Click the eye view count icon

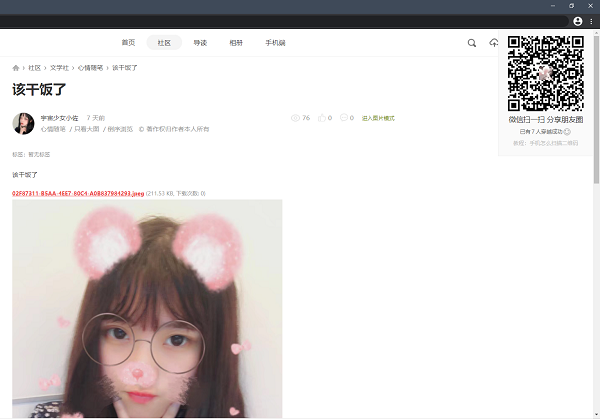coord(295,118)
